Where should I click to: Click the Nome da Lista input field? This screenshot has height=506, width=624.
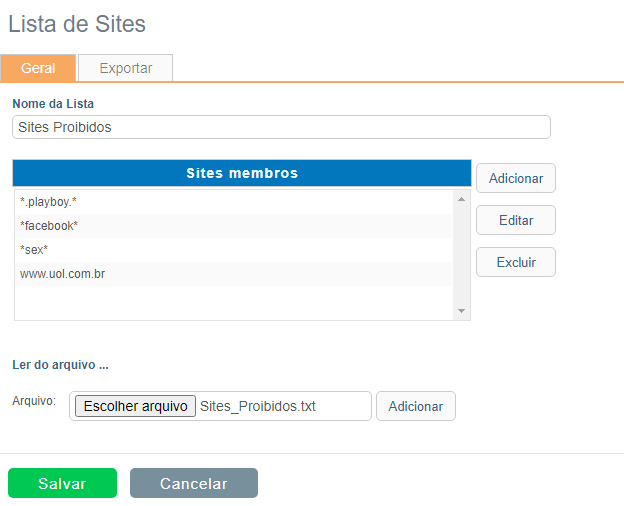pos(281,127)
